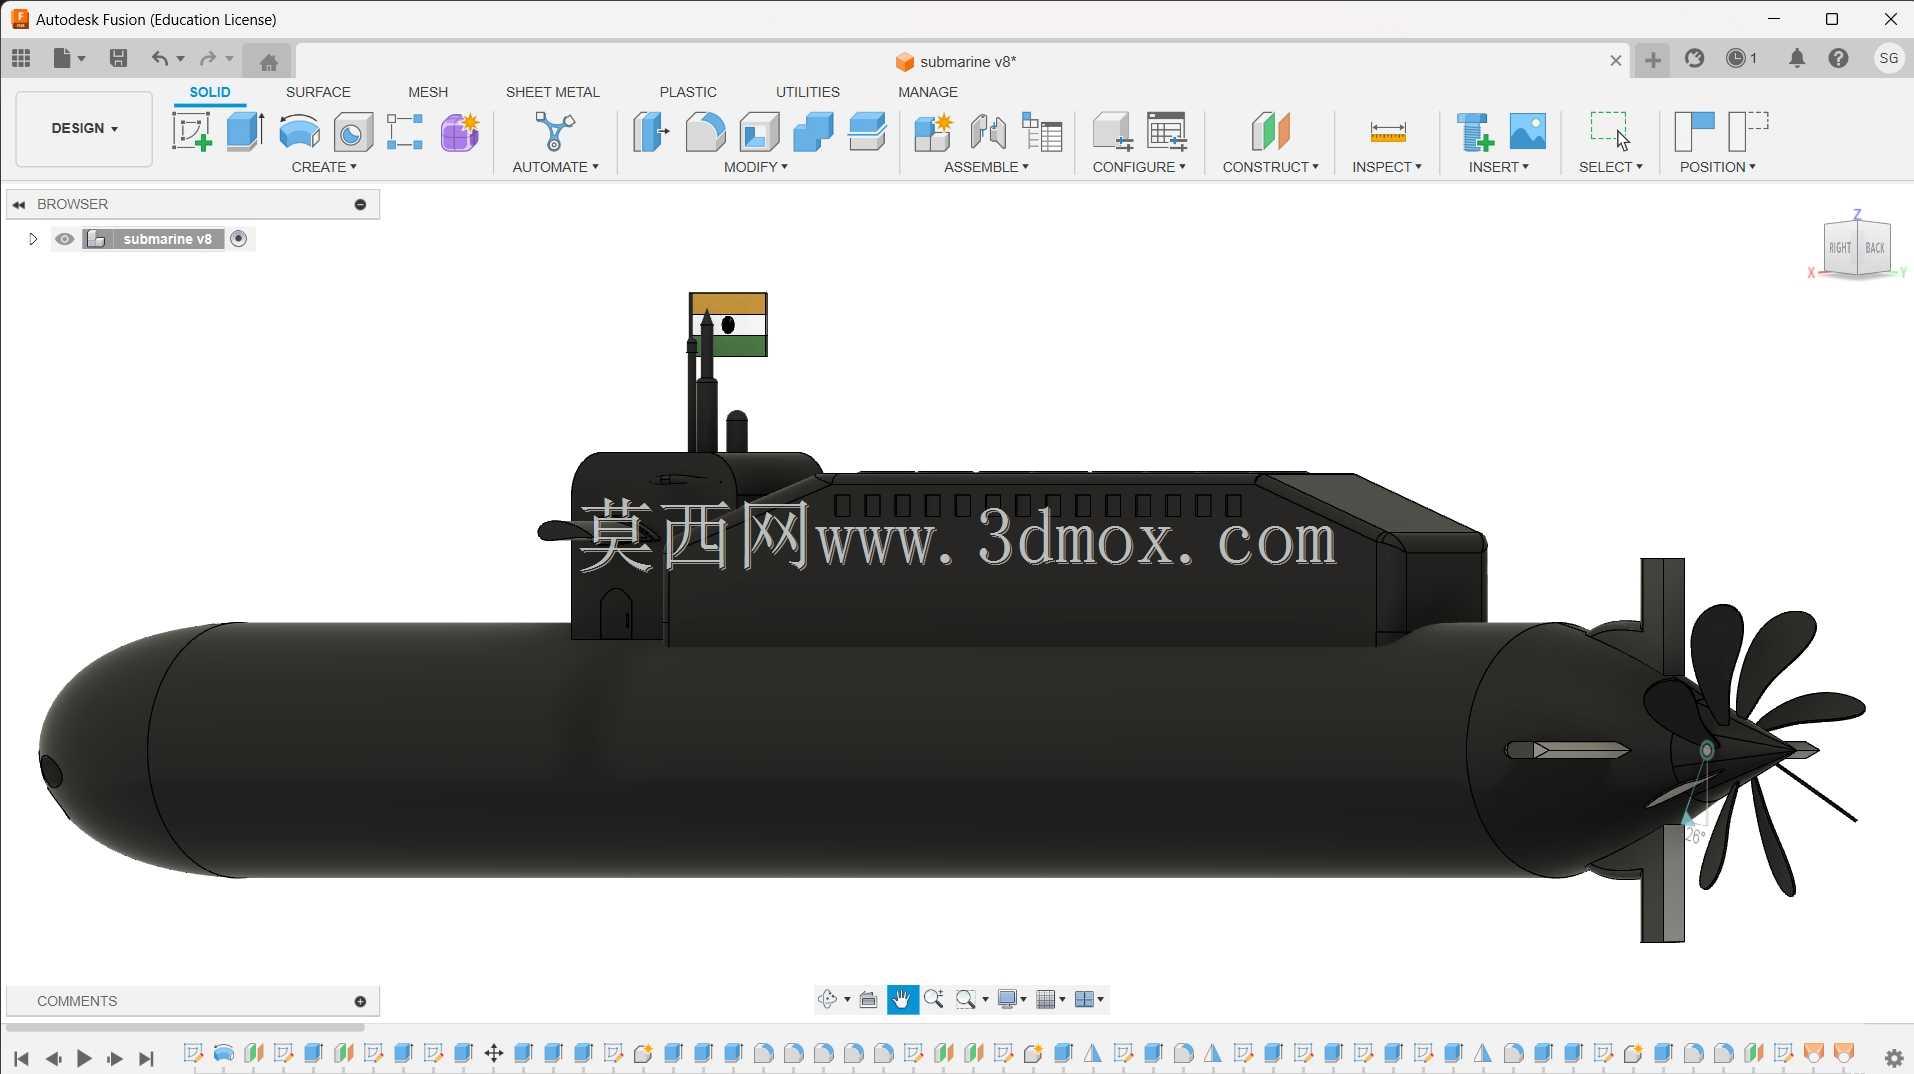This screenshot has height=1074, width=1914.
Task: Click the Offset Face tool icon
Action: [867, 131]
